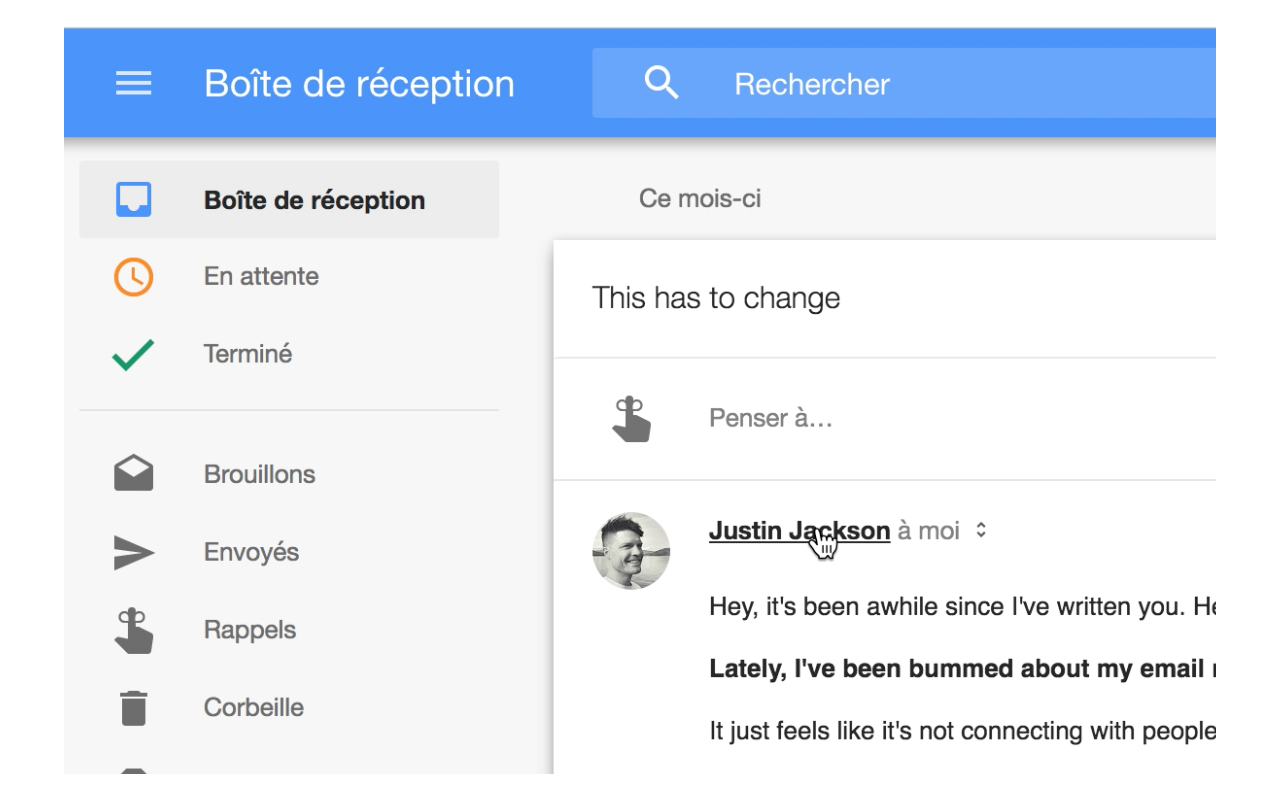Click the open envelope drafts icon
Viewport: 1280px width, 800px height.
click(x=133, y=473)
